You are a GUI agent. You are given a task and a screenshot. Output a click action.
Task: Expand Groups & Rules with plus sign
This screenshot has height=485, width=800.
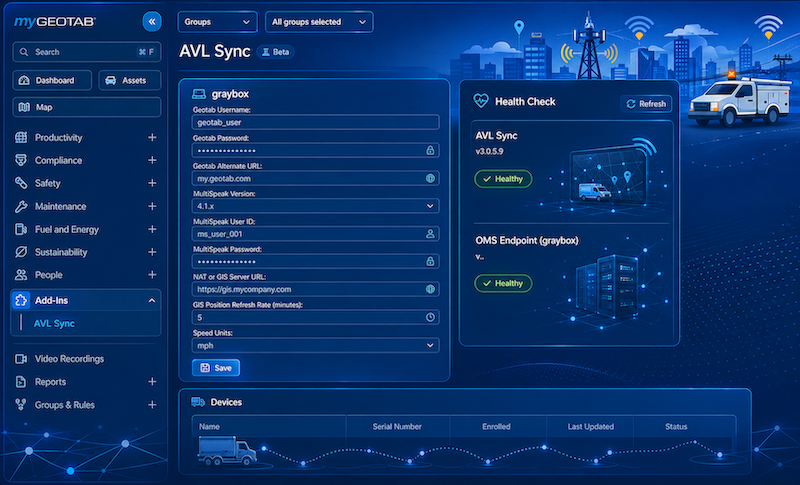click(152, 404)
